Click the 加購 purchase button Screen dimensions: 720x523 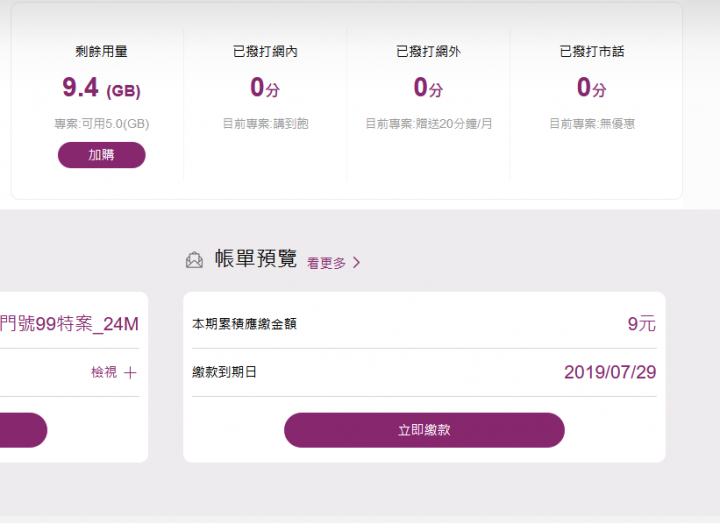[x=101, y=155]
